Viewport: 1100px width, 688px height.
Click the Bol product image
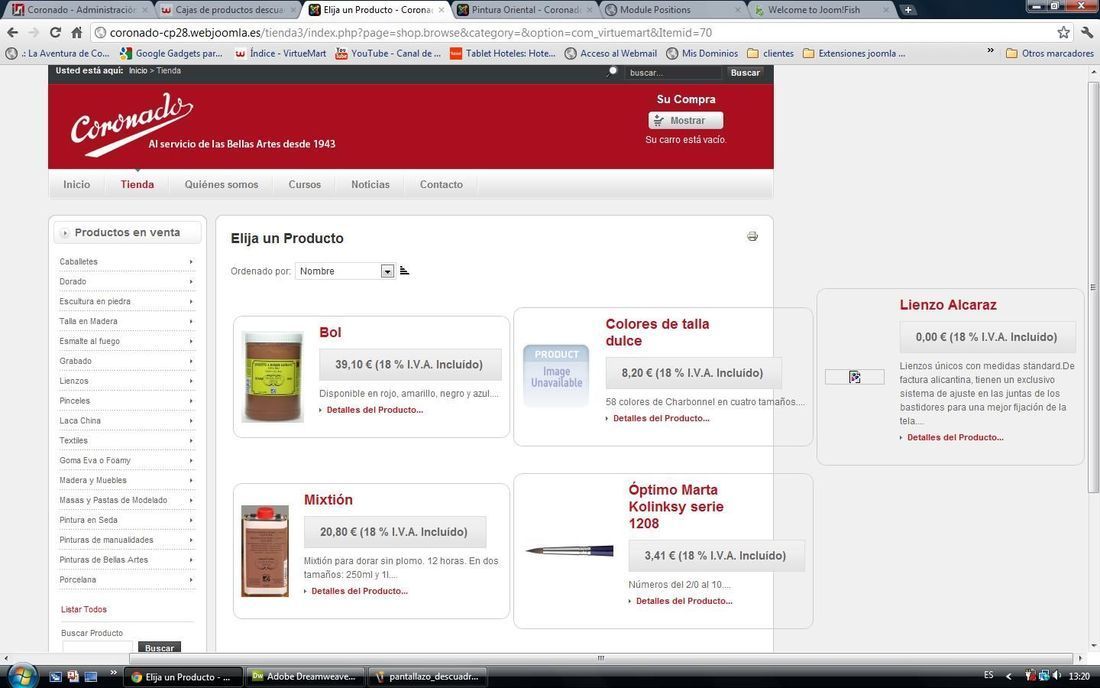[272, 377]
